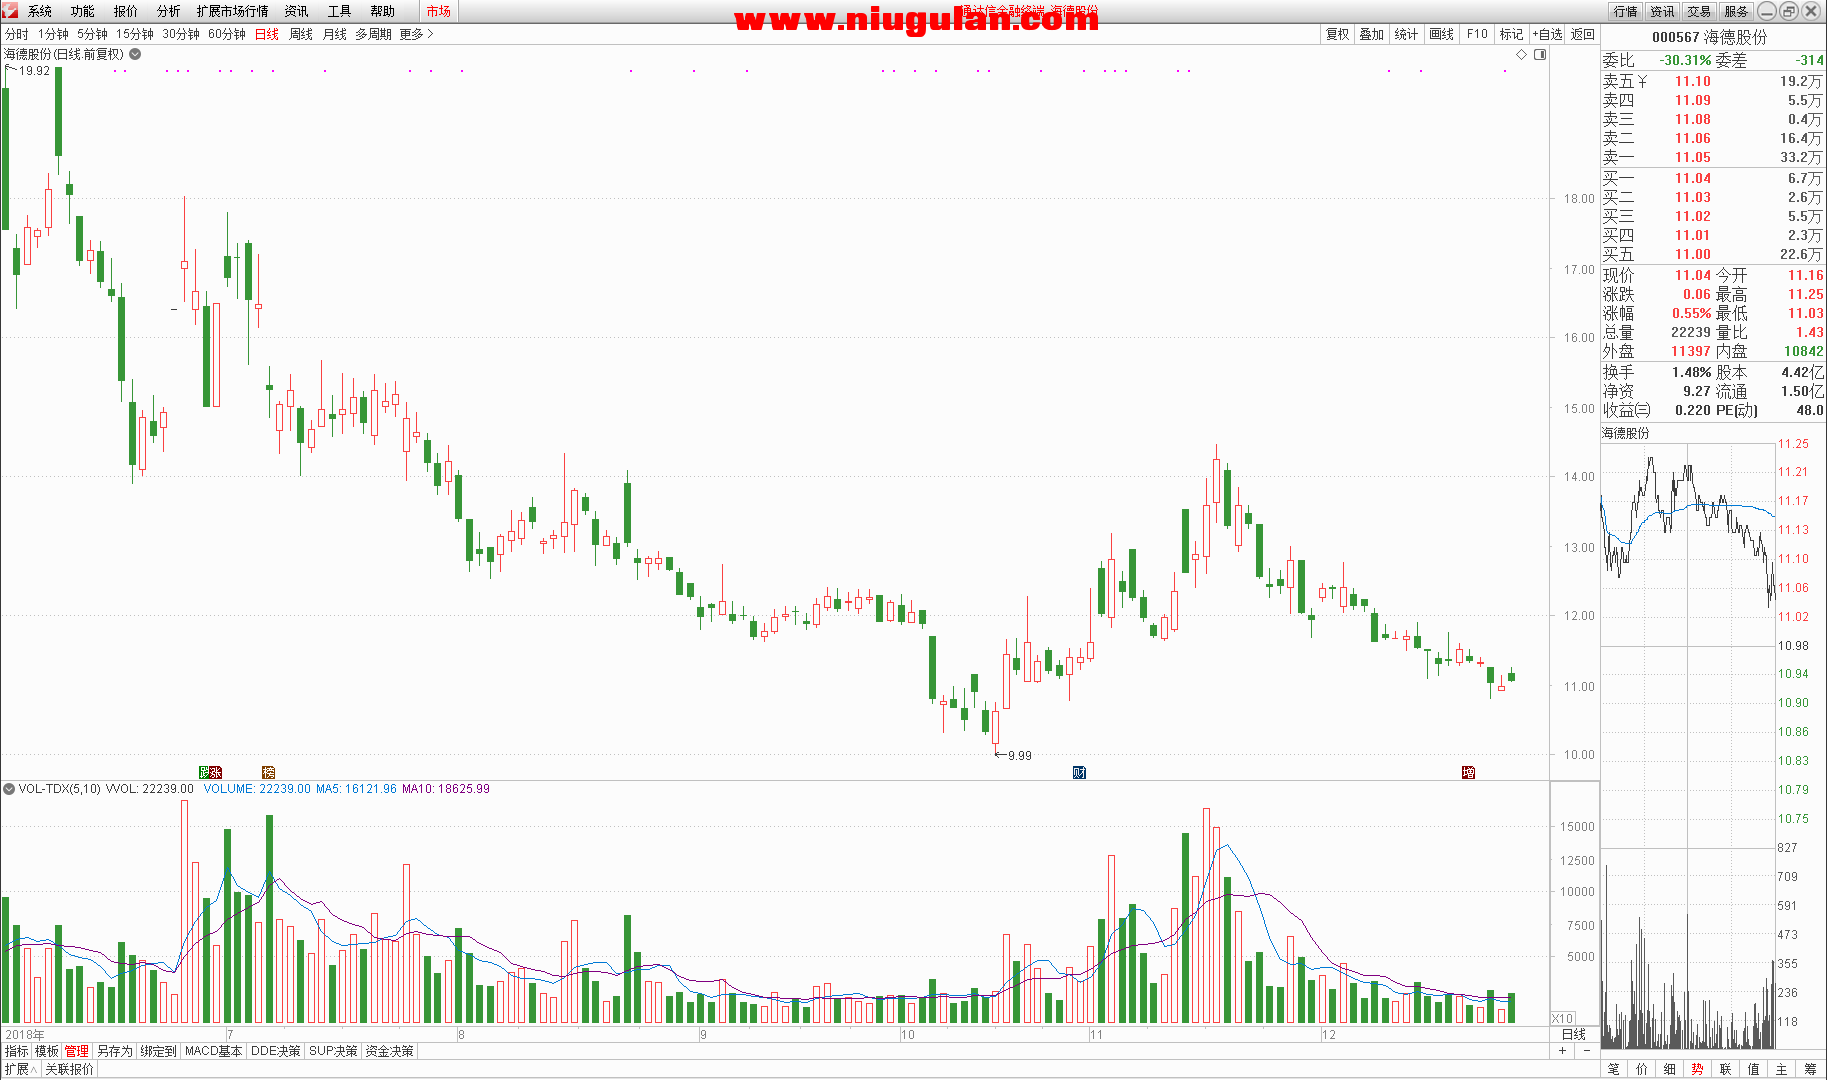Click the 统计 statistics button
This screenshot has height=1080, width=1827.
[x=1407, y=34]
